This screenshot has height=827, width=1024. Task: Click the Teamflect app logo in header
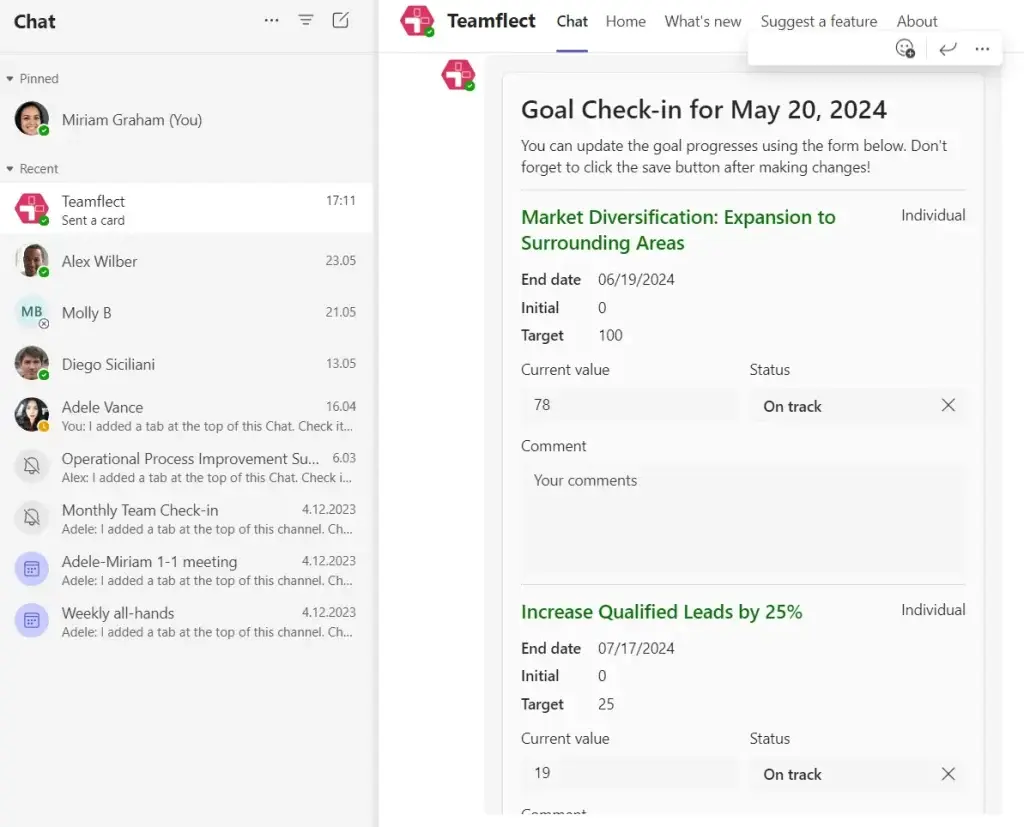[417, 21]
